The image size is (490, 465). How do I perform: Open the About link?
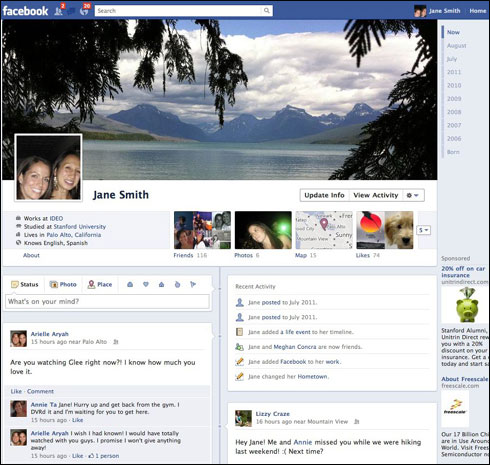(31, 255)
